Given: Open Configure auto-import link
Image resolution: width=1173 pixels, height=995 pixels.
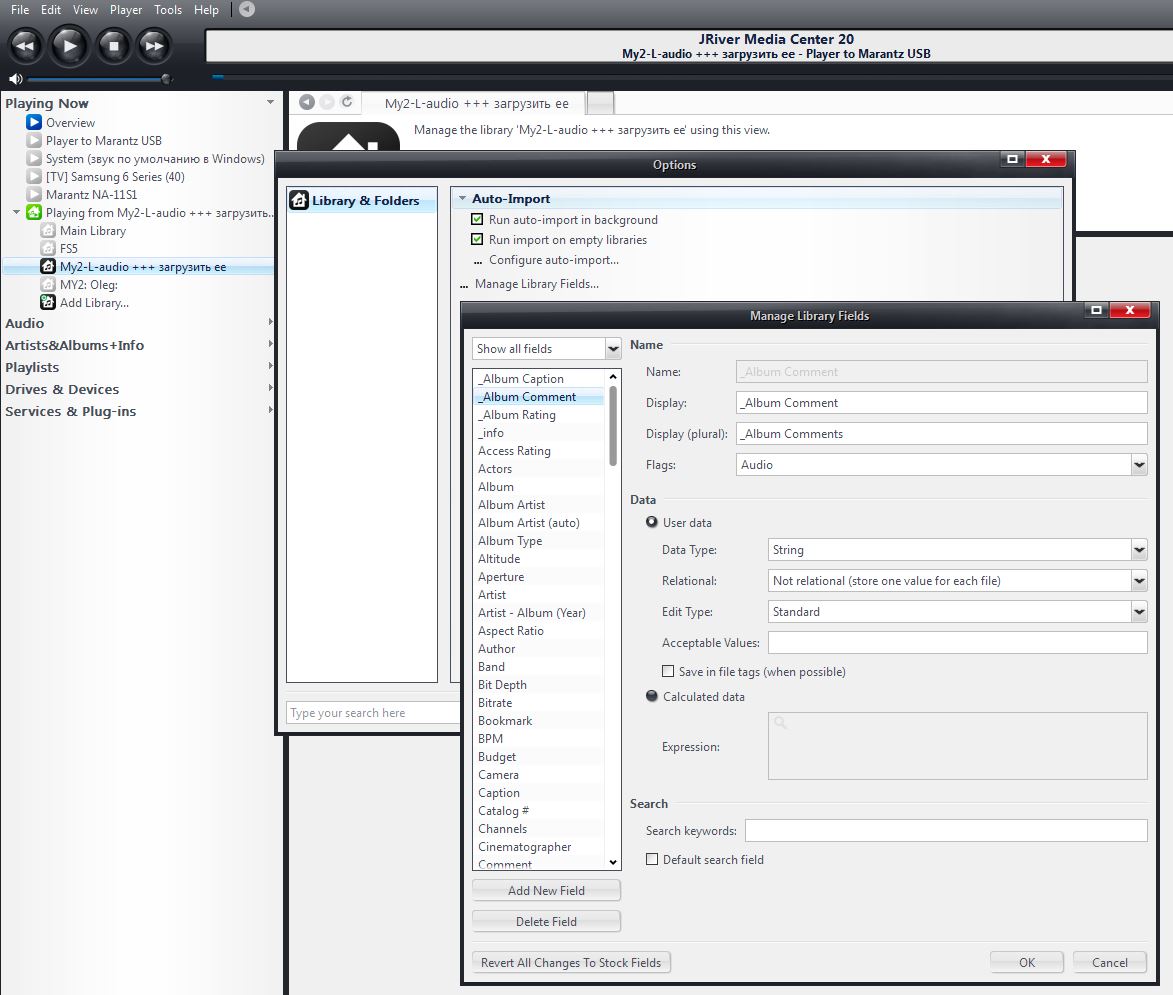Looking at the screenshot, I should [x=554, y=260].
